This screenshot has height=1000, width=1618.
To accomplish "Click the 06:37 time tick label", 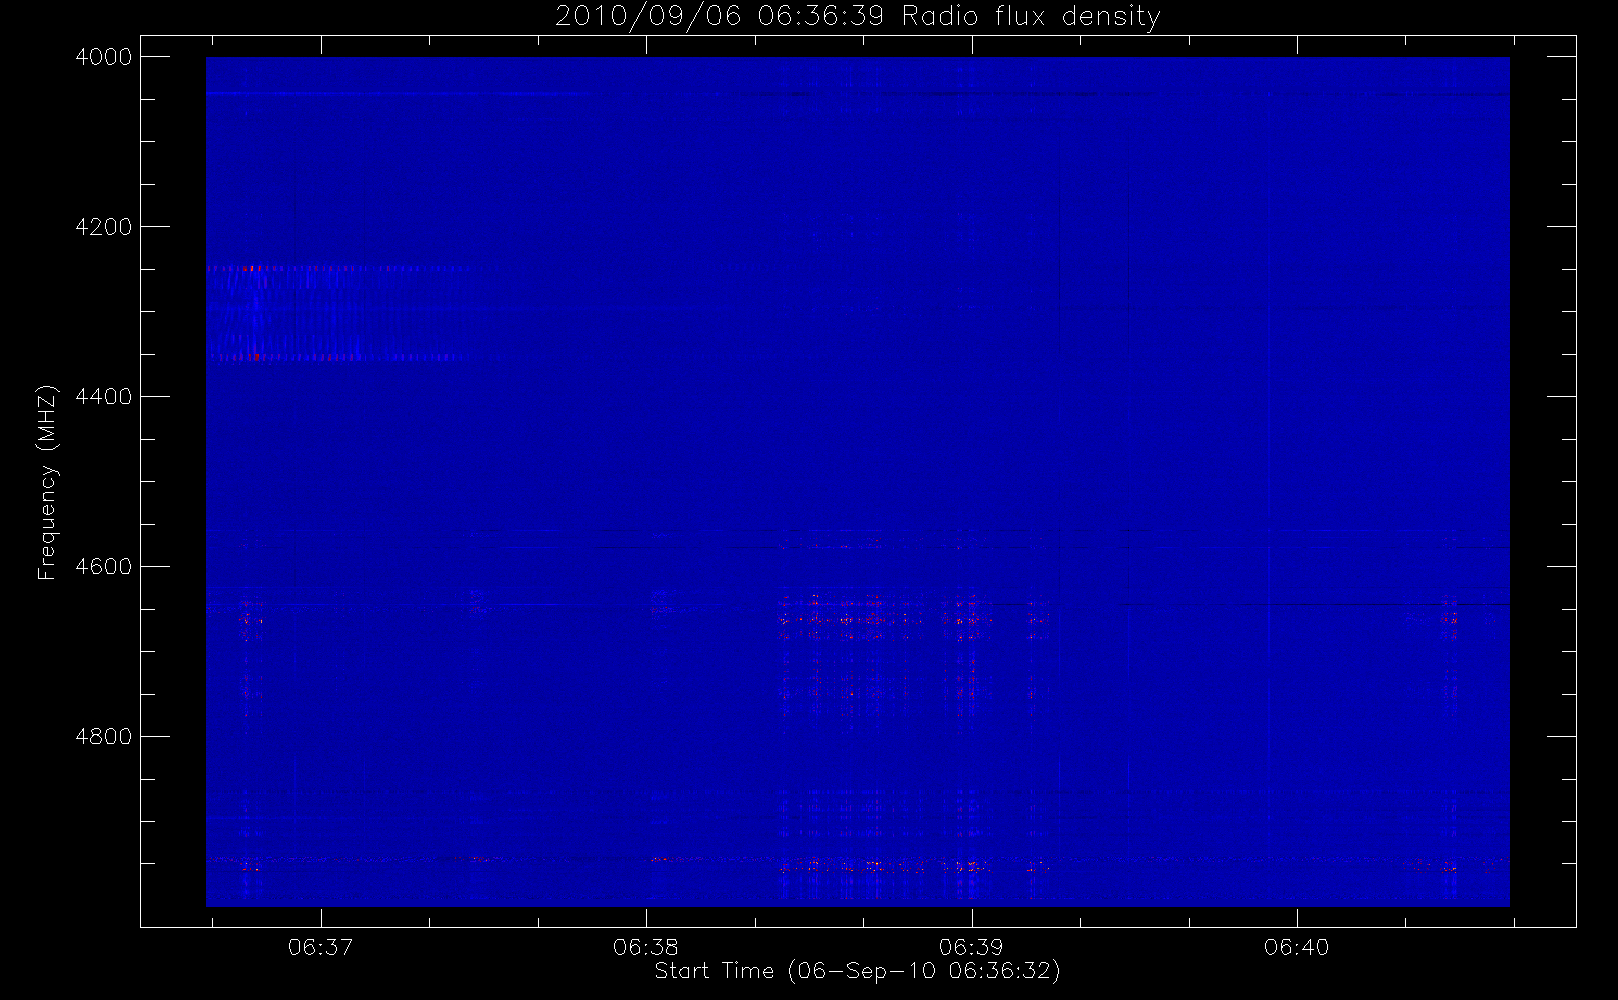I will 321,947.
